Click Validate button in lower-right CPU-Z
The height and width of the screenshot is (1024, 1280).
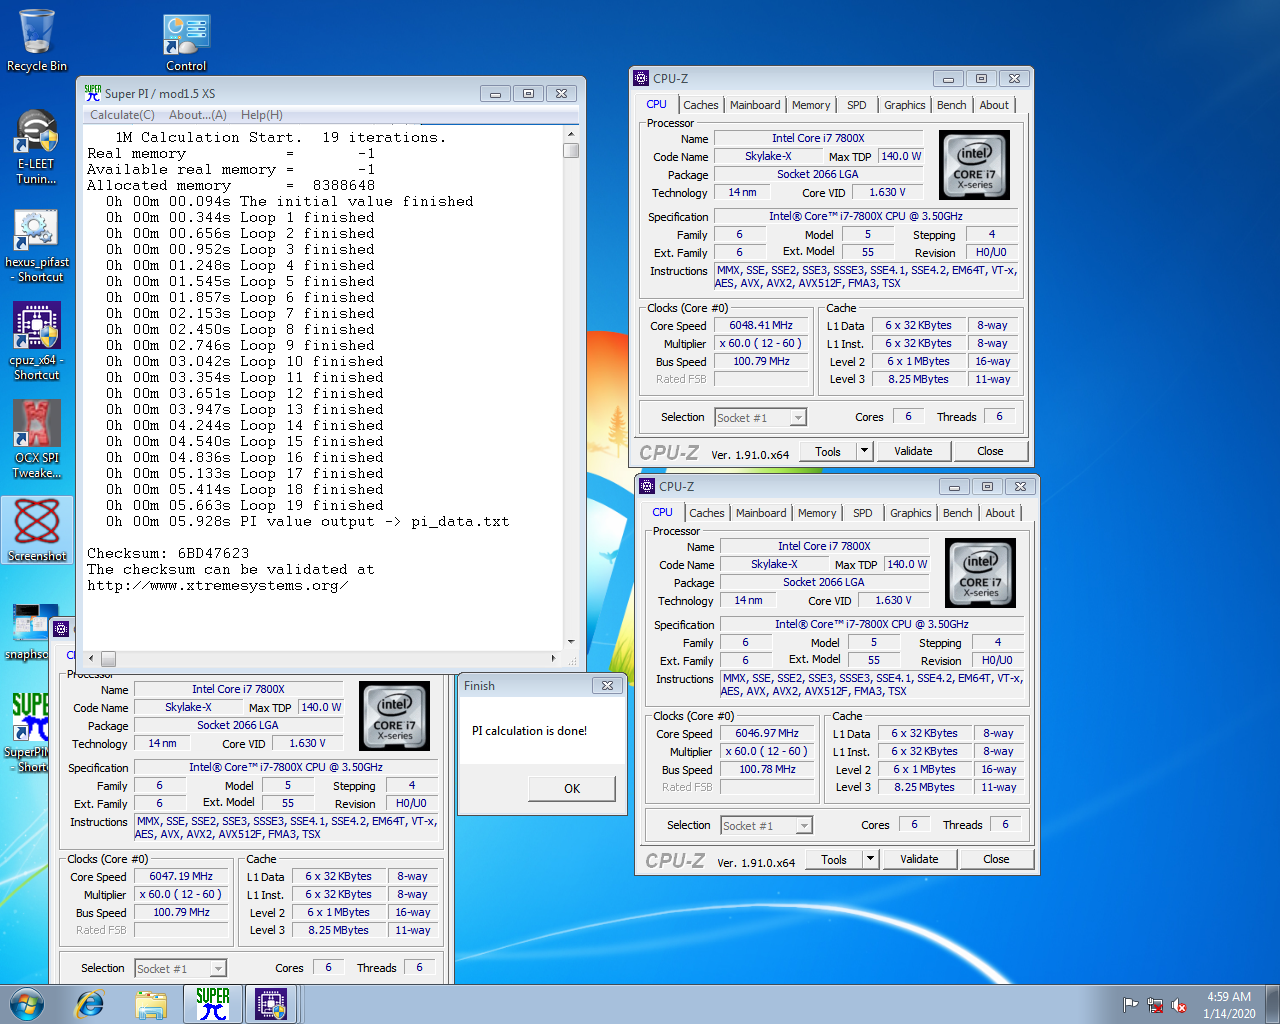(919, 859)
